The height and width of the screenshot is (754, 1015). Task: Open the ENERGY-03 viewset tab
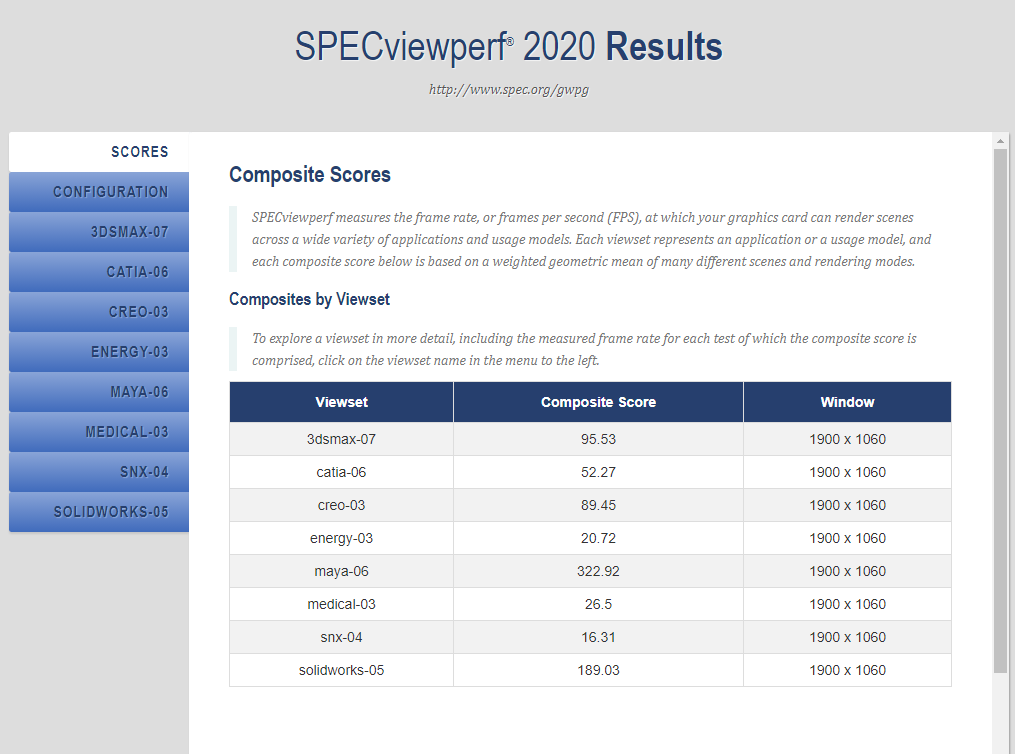pyautogui.click(x=99, y=352)
